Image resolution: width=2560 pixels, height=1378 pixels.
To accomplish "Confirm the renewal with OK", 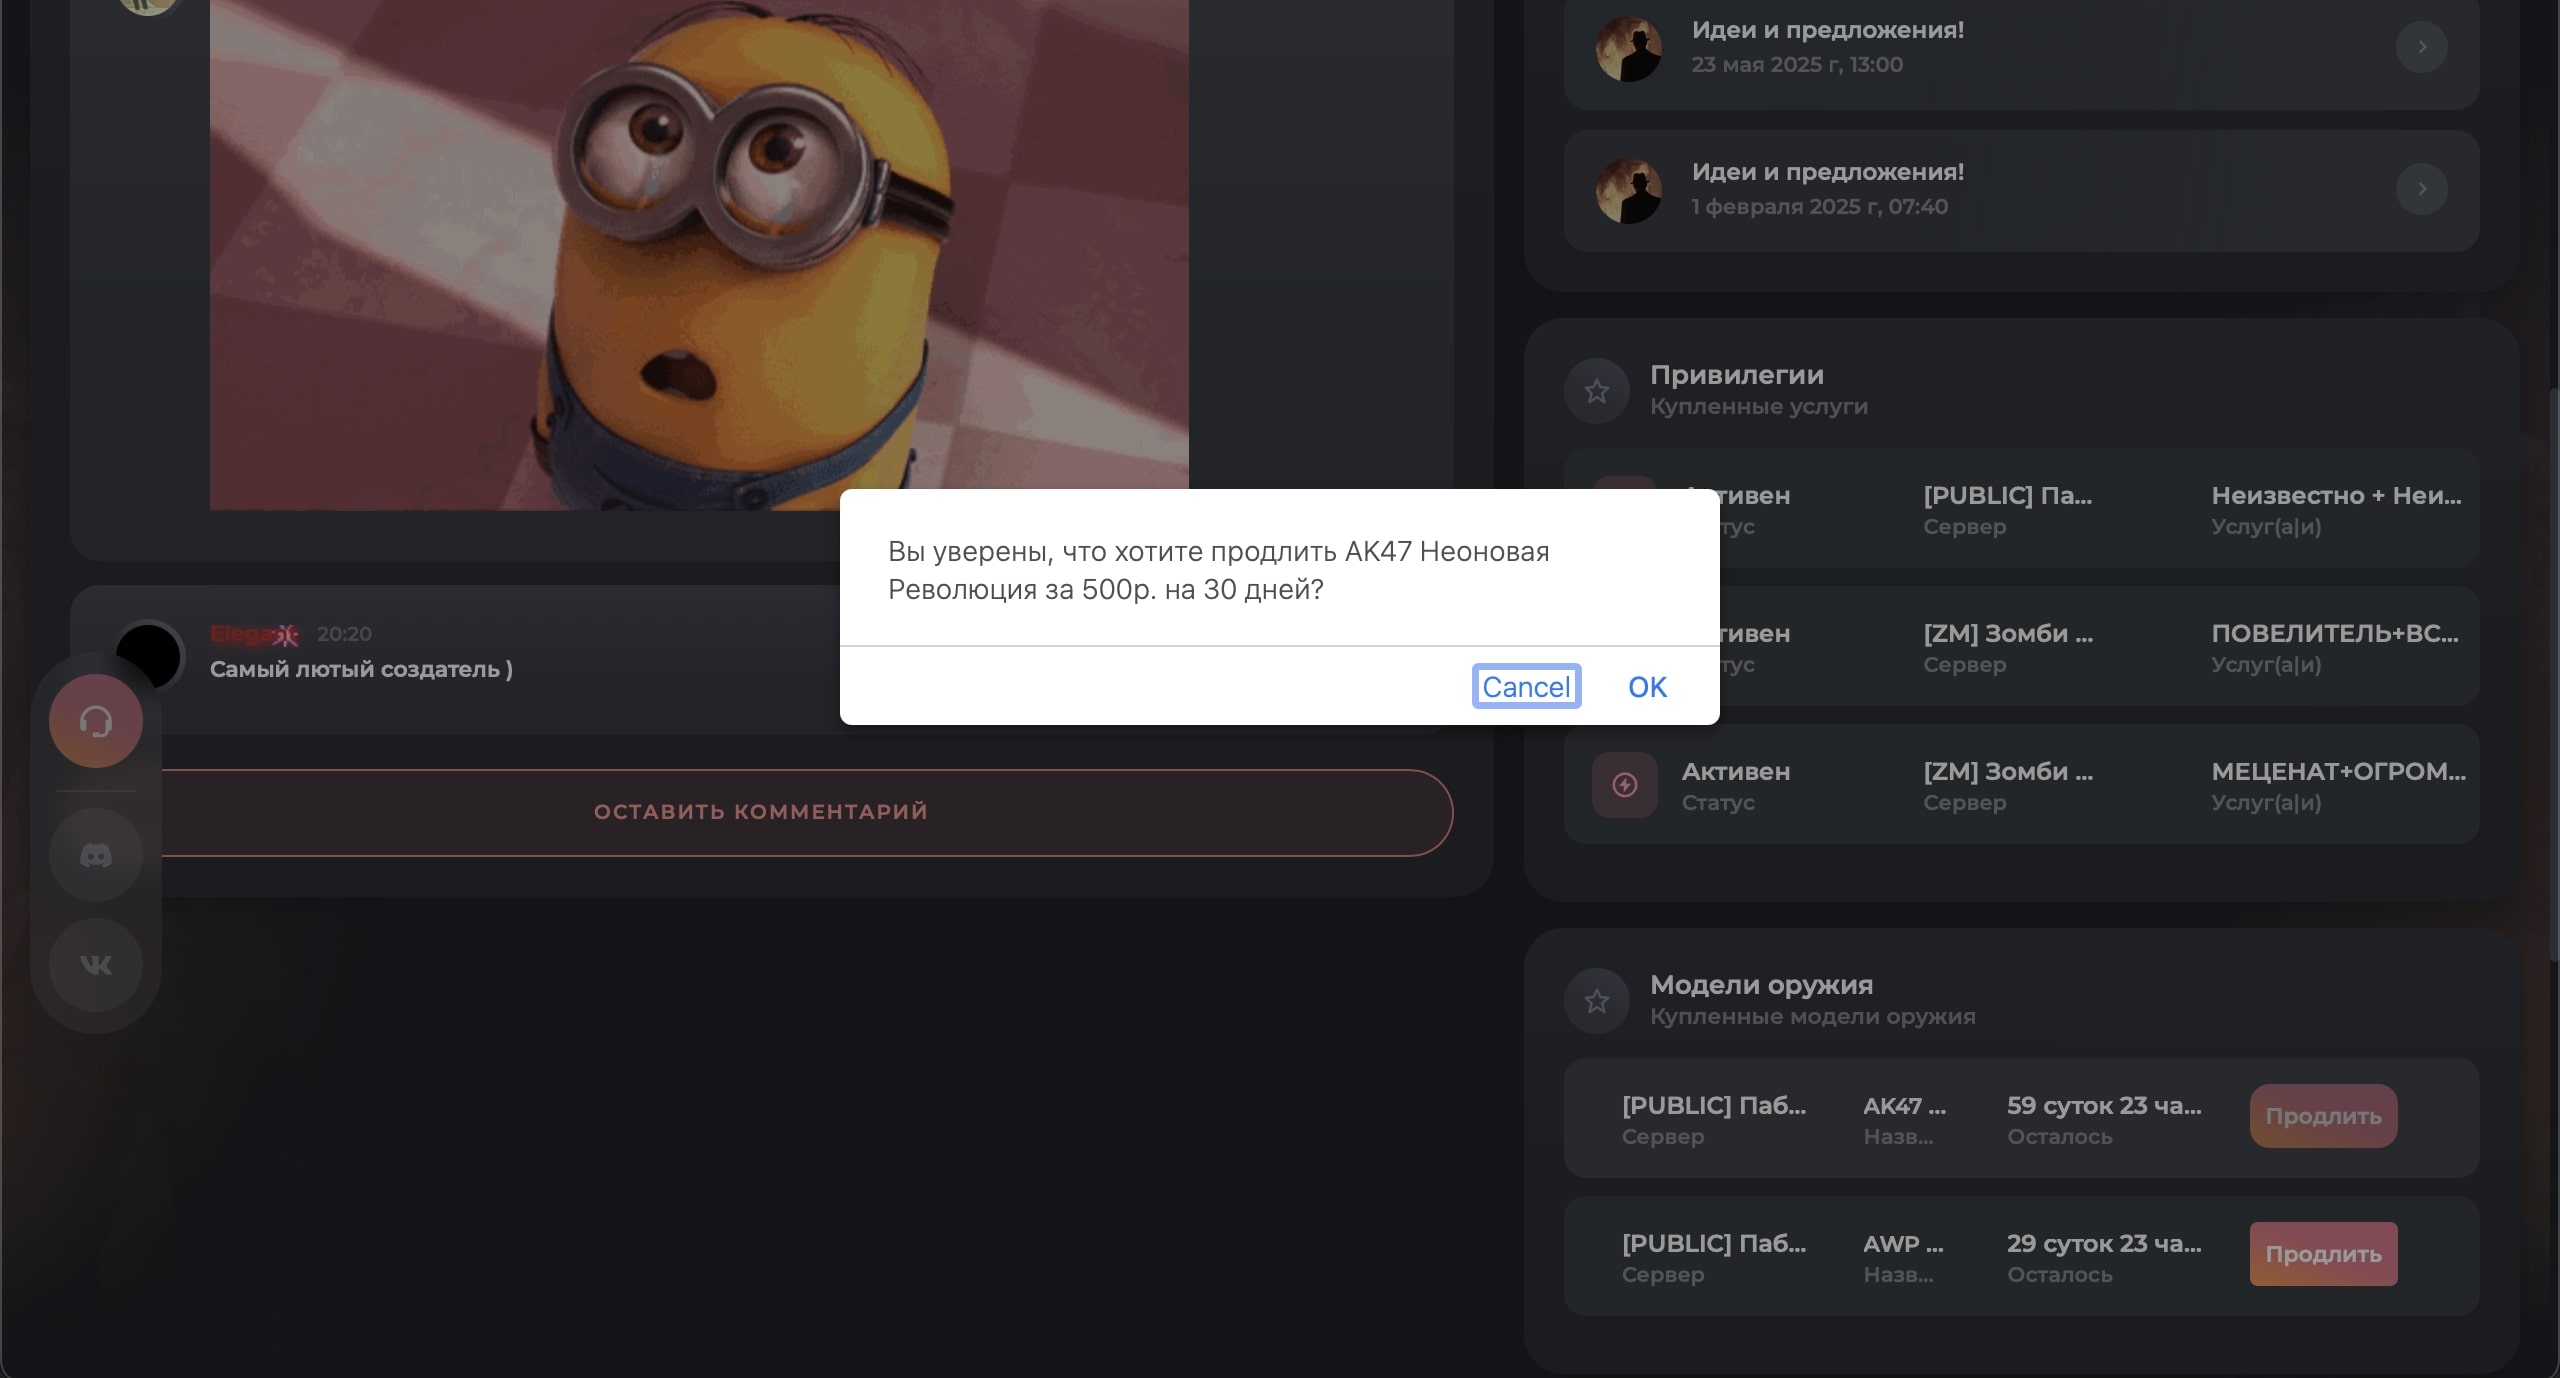I will 1647,686.
